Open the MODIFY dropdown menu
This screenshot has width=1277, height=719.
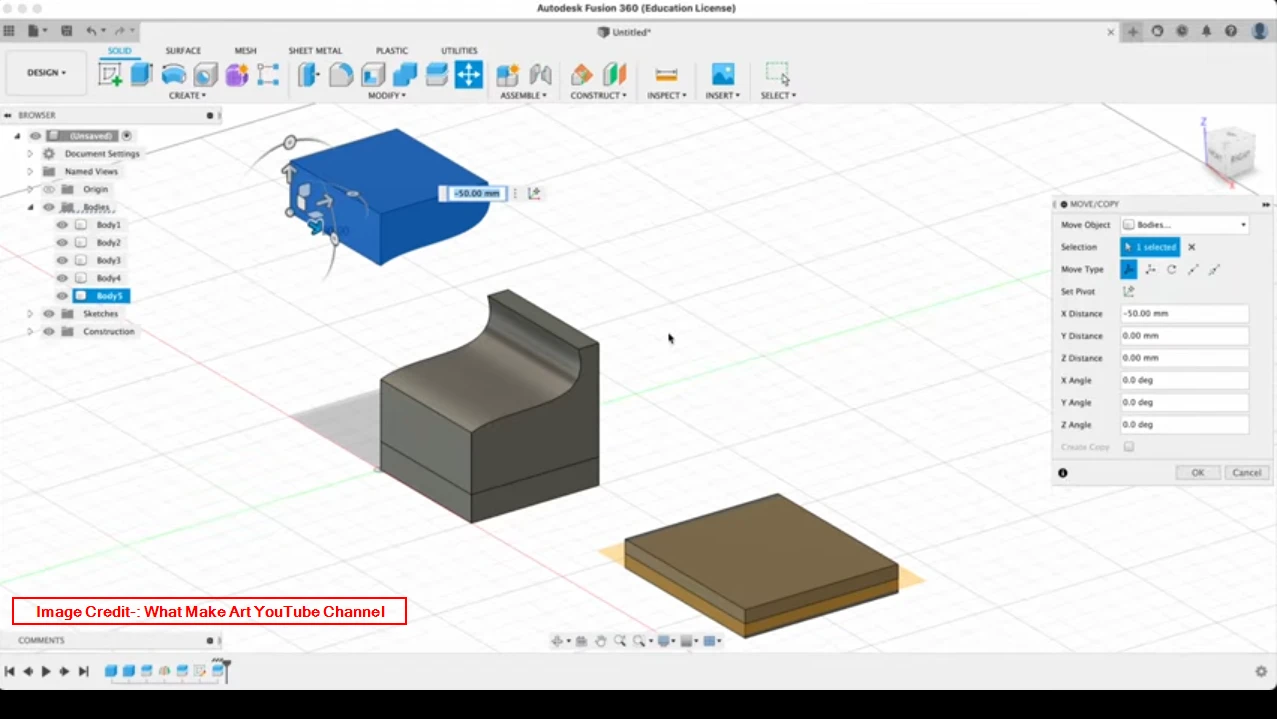[387, 96]
